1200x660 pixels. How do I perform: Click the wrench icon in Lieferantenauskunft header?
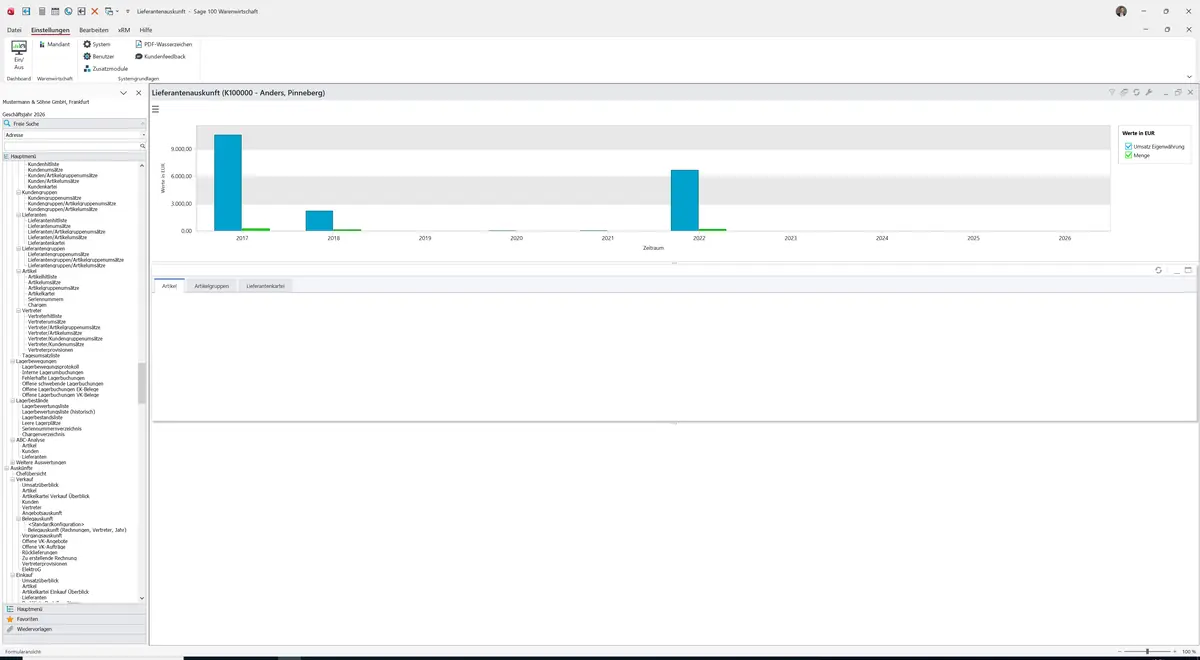click(1149, 92)
